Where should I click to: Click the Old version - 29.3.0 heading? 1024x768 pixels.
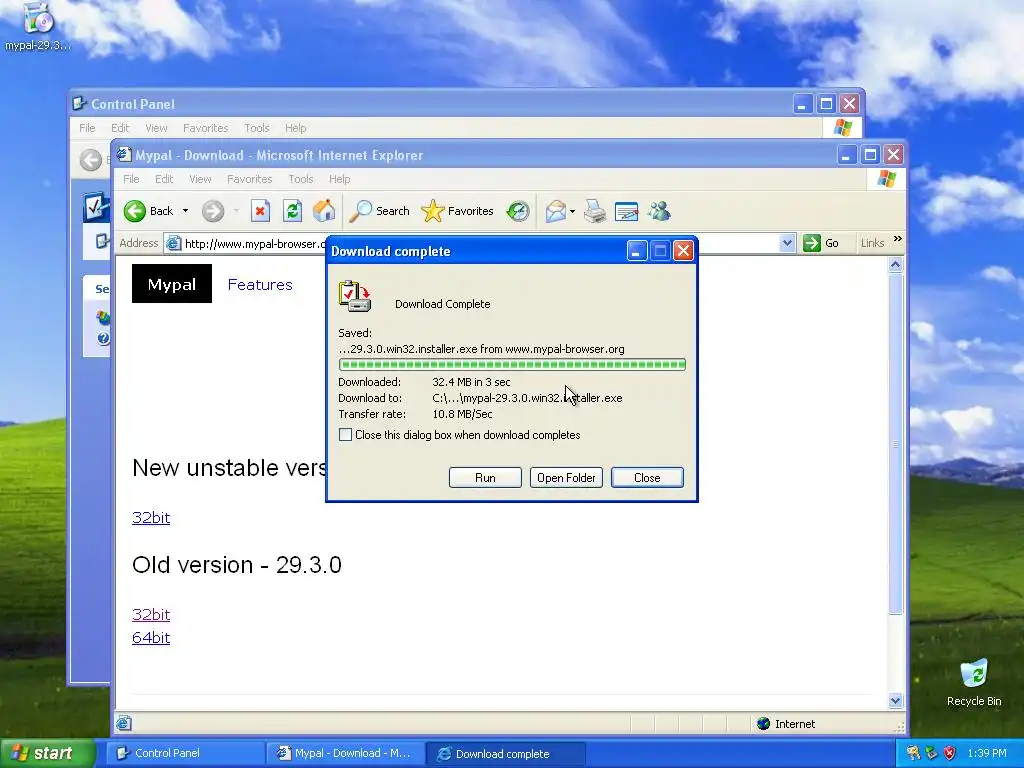236,565
